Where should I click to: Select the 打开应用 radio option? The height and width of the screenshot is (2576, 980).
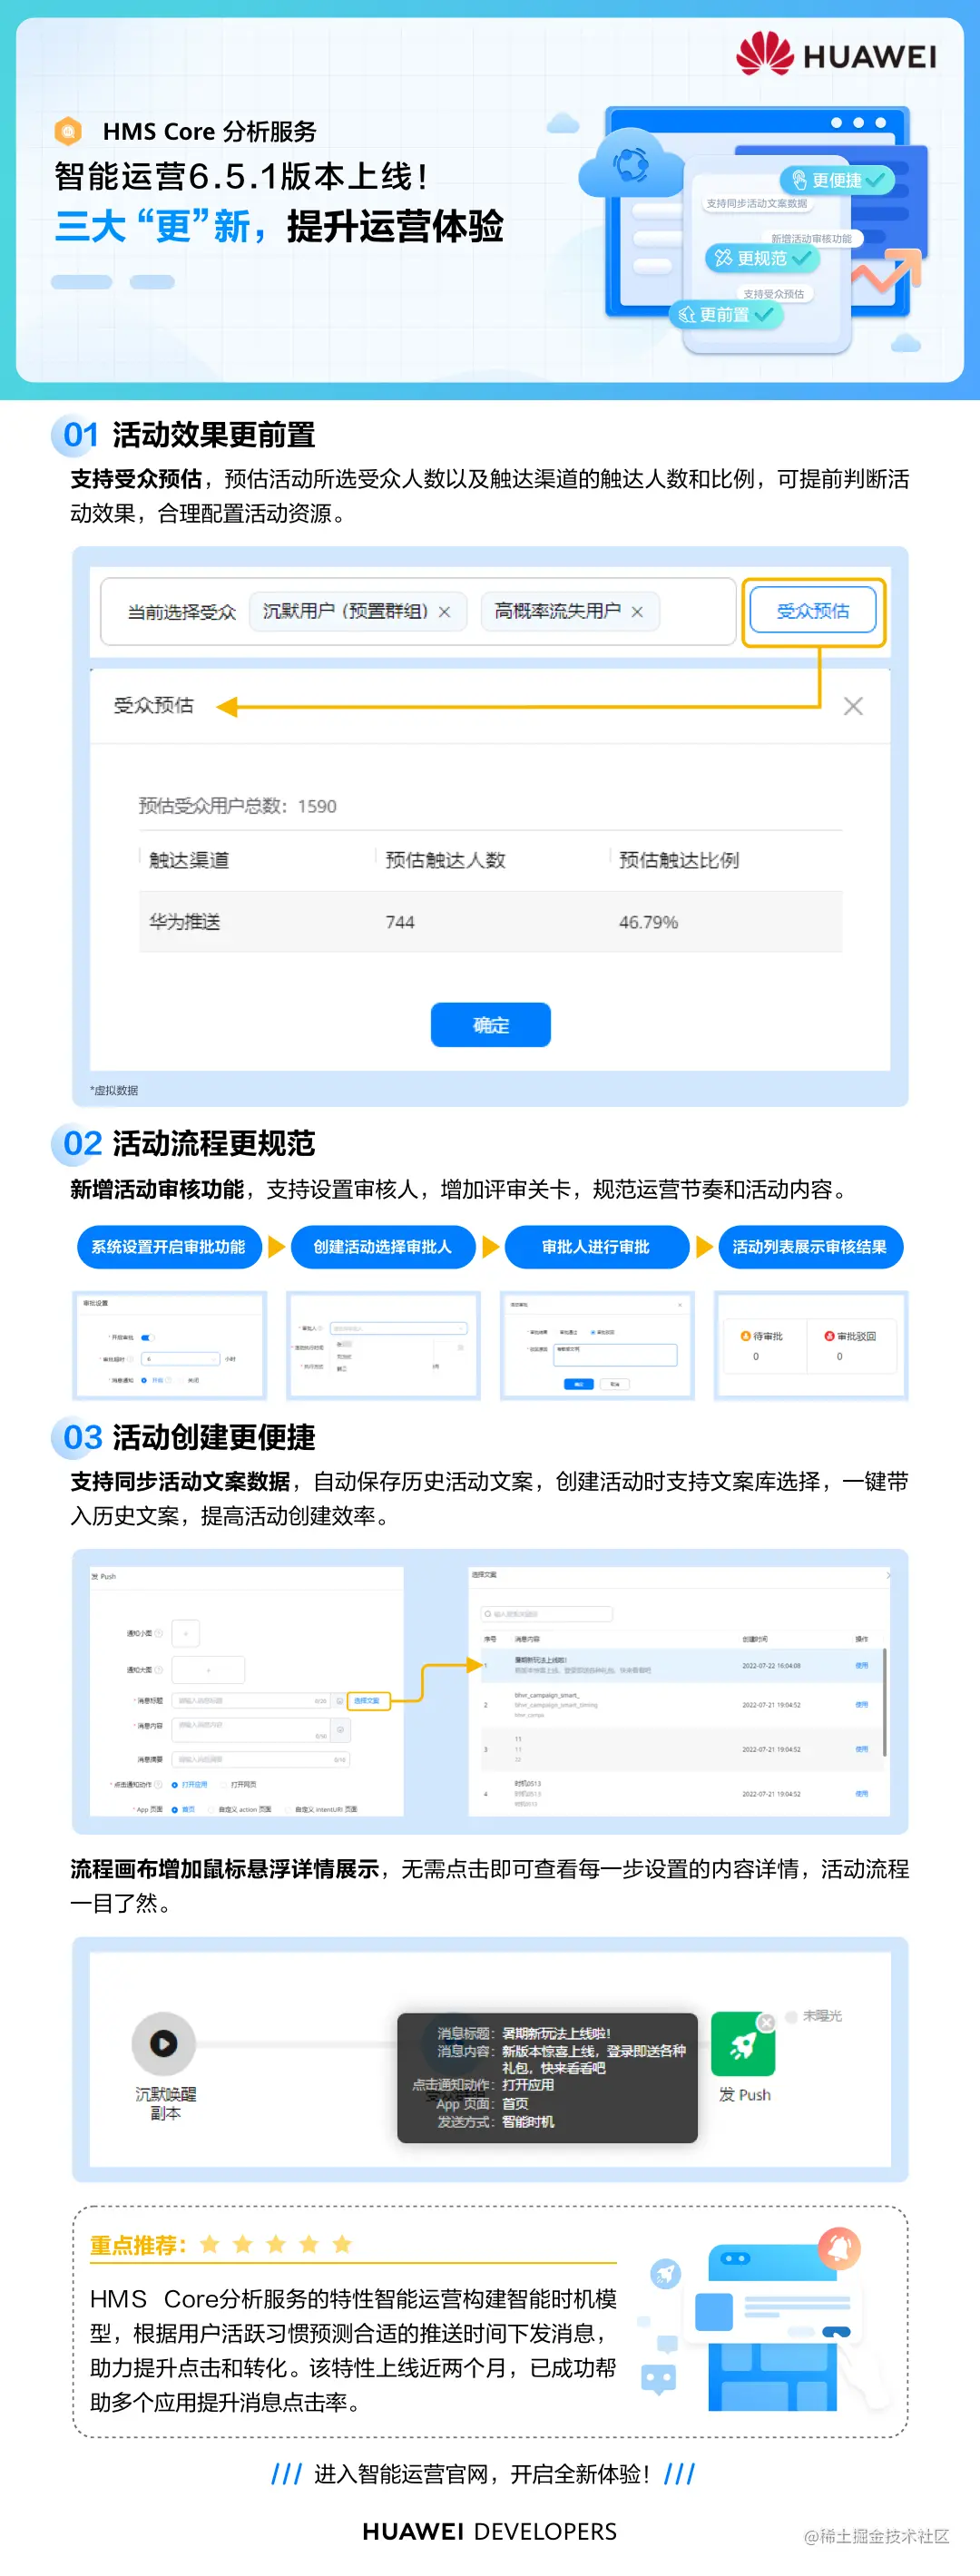(174, 1784)
